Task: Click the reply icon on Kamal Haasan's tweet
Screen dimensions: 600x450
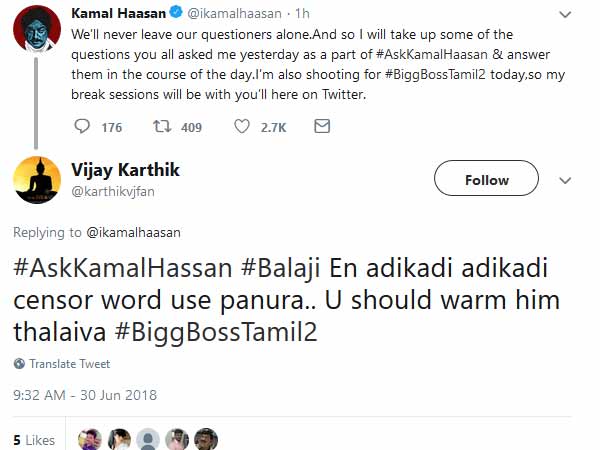Action: coord(84,127)
